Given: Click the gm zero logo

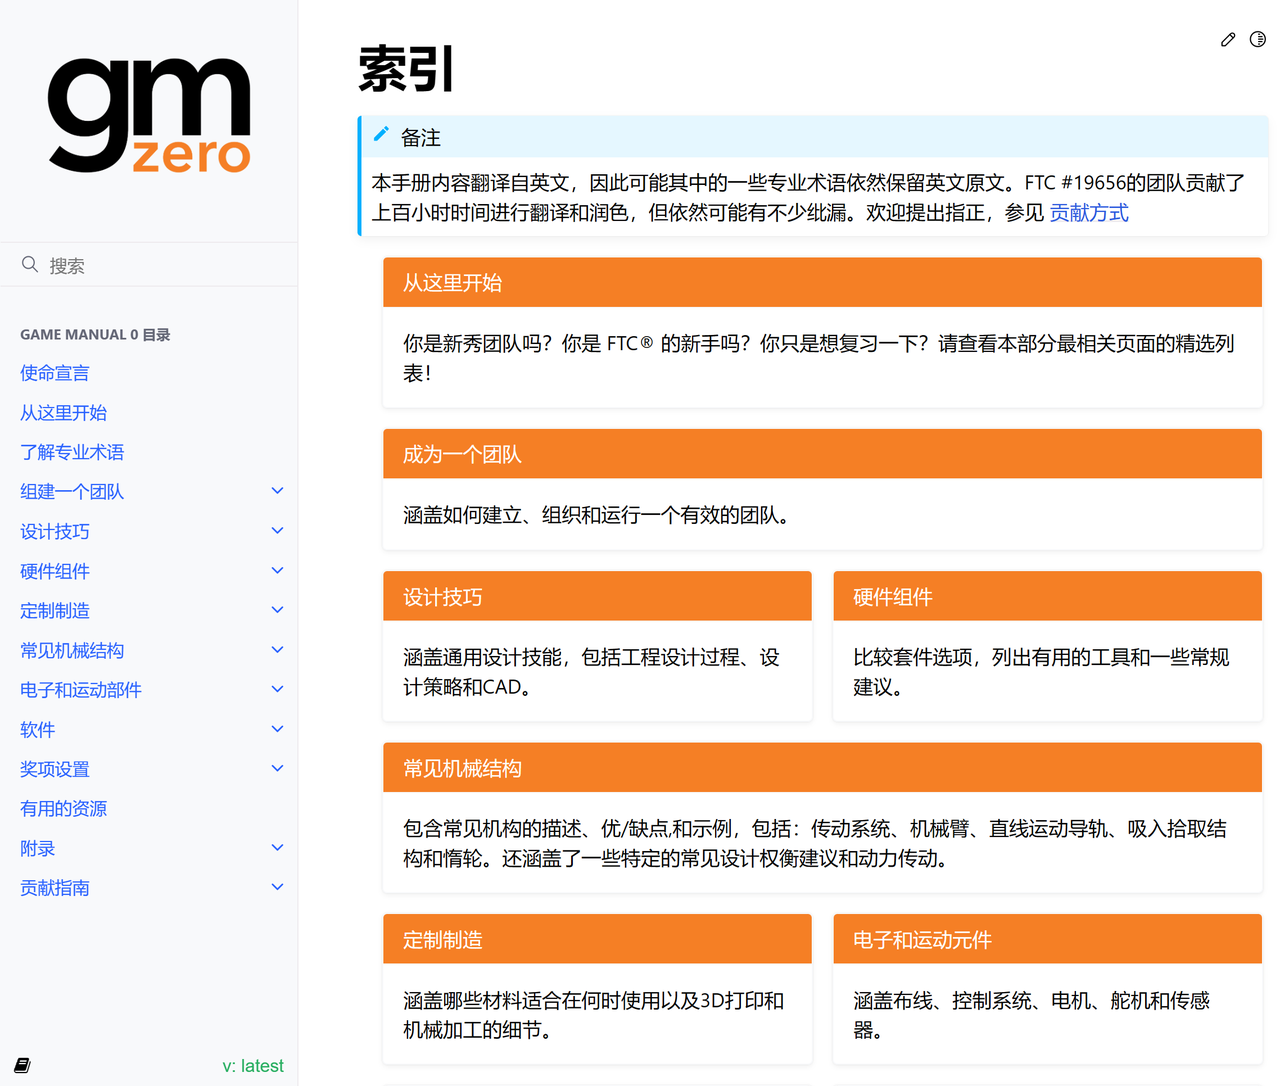Looking at the screenshot, I should click(x=149, y=115).
